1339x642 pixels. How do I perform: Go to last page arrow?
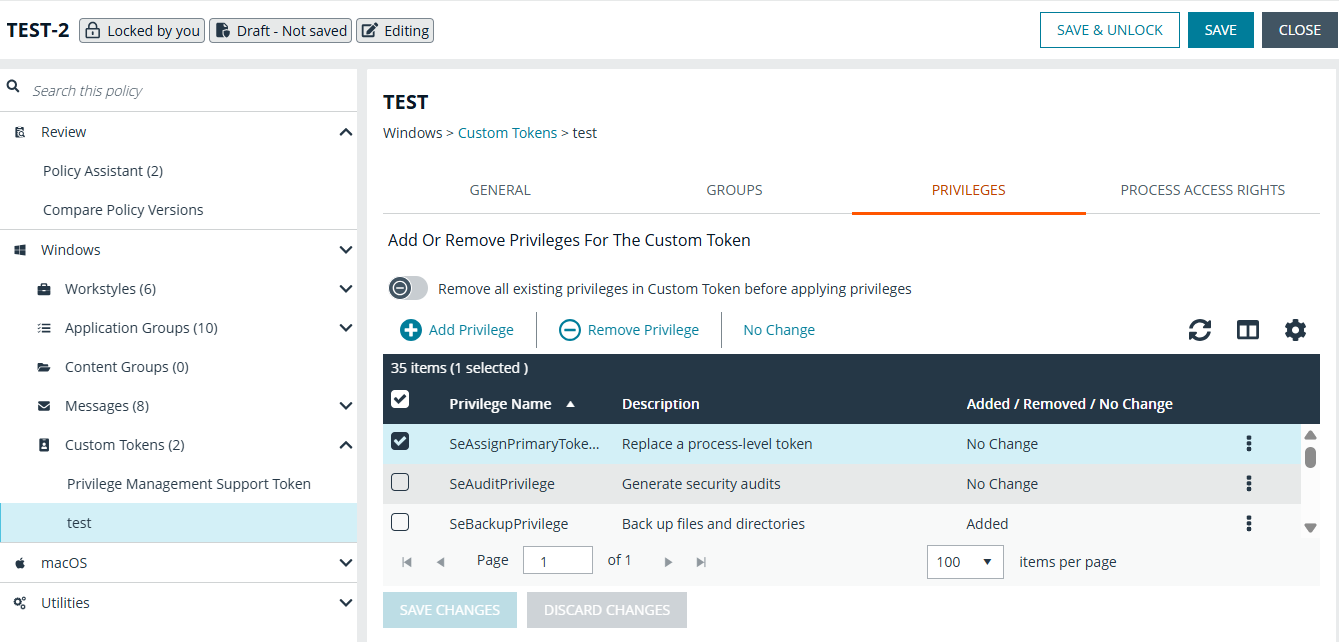click(701, 562)
